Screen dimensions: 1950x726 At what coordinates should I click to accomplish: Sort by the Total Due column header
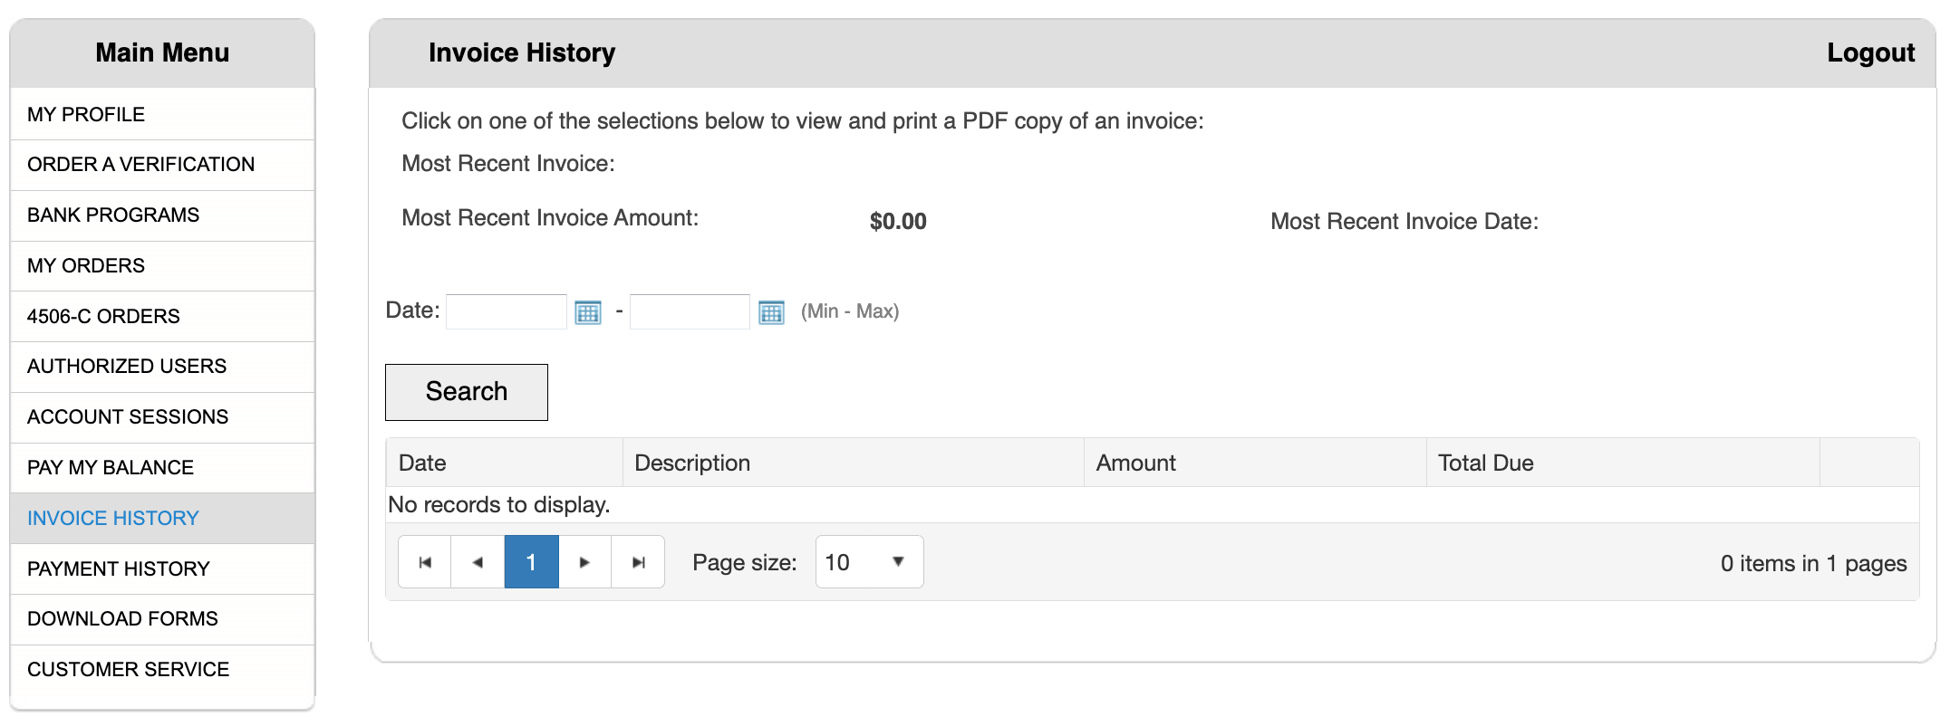1485,463
